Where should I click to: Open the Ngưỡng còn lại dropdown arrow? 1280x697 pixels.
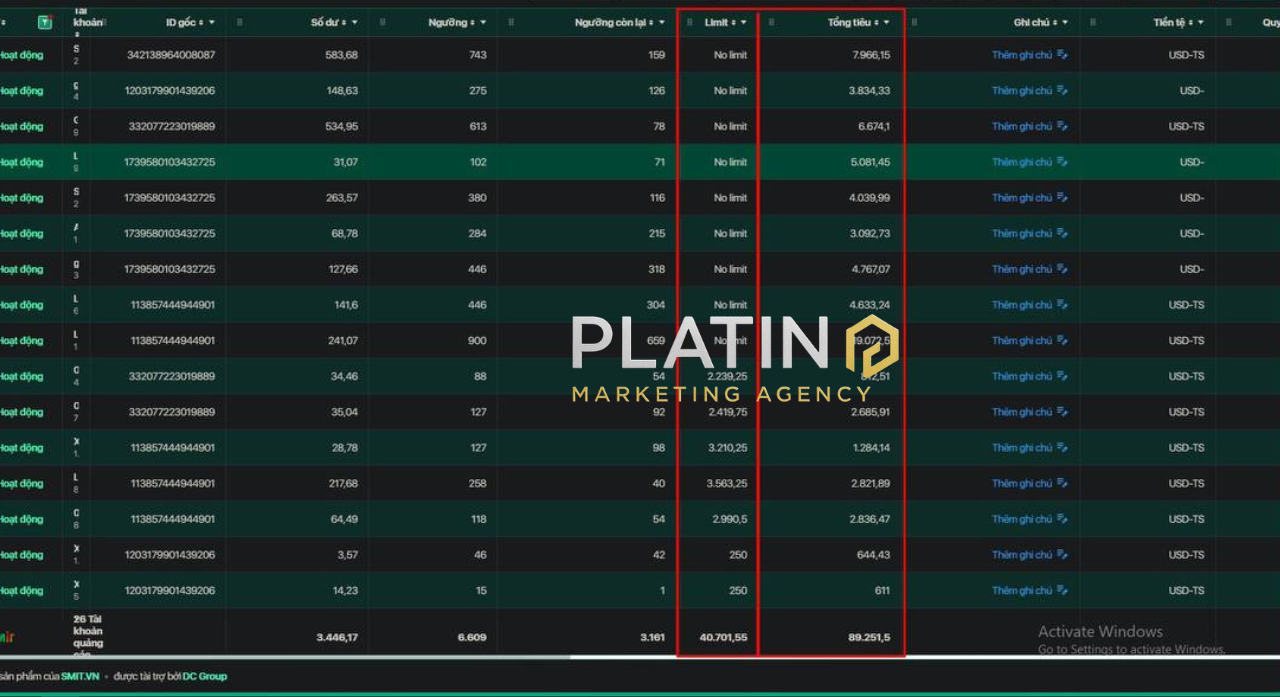tap(662, 22)
